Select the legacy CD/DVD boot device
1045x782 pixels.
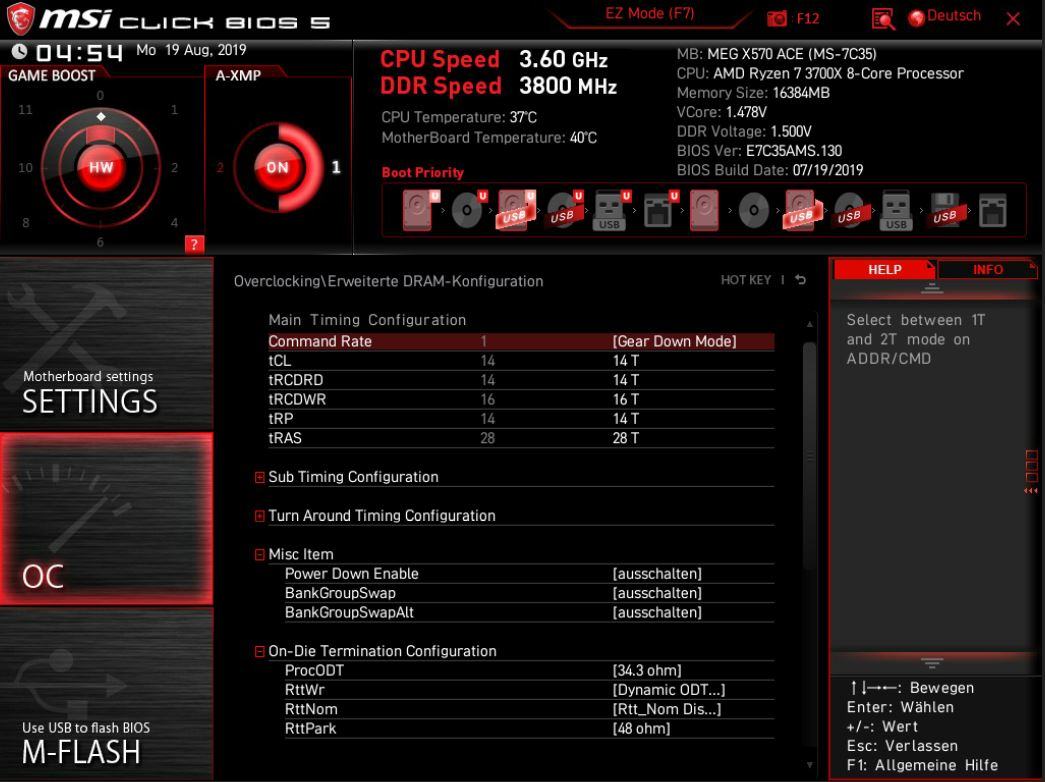(x=754, y=210)
